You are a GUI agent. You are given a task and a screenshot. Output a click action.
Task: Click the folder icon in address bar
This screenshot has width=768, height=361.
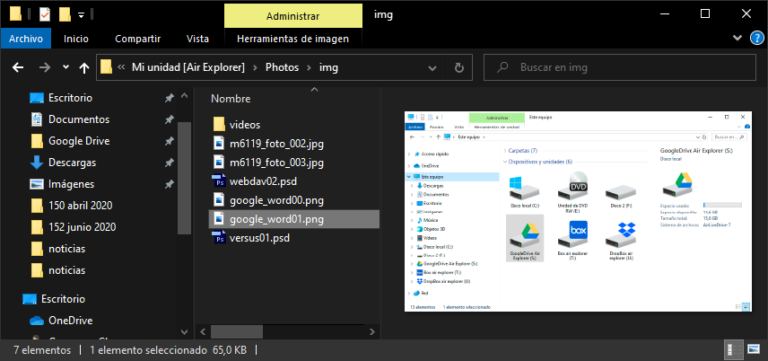pyautogui.click(x=106, y=67)
